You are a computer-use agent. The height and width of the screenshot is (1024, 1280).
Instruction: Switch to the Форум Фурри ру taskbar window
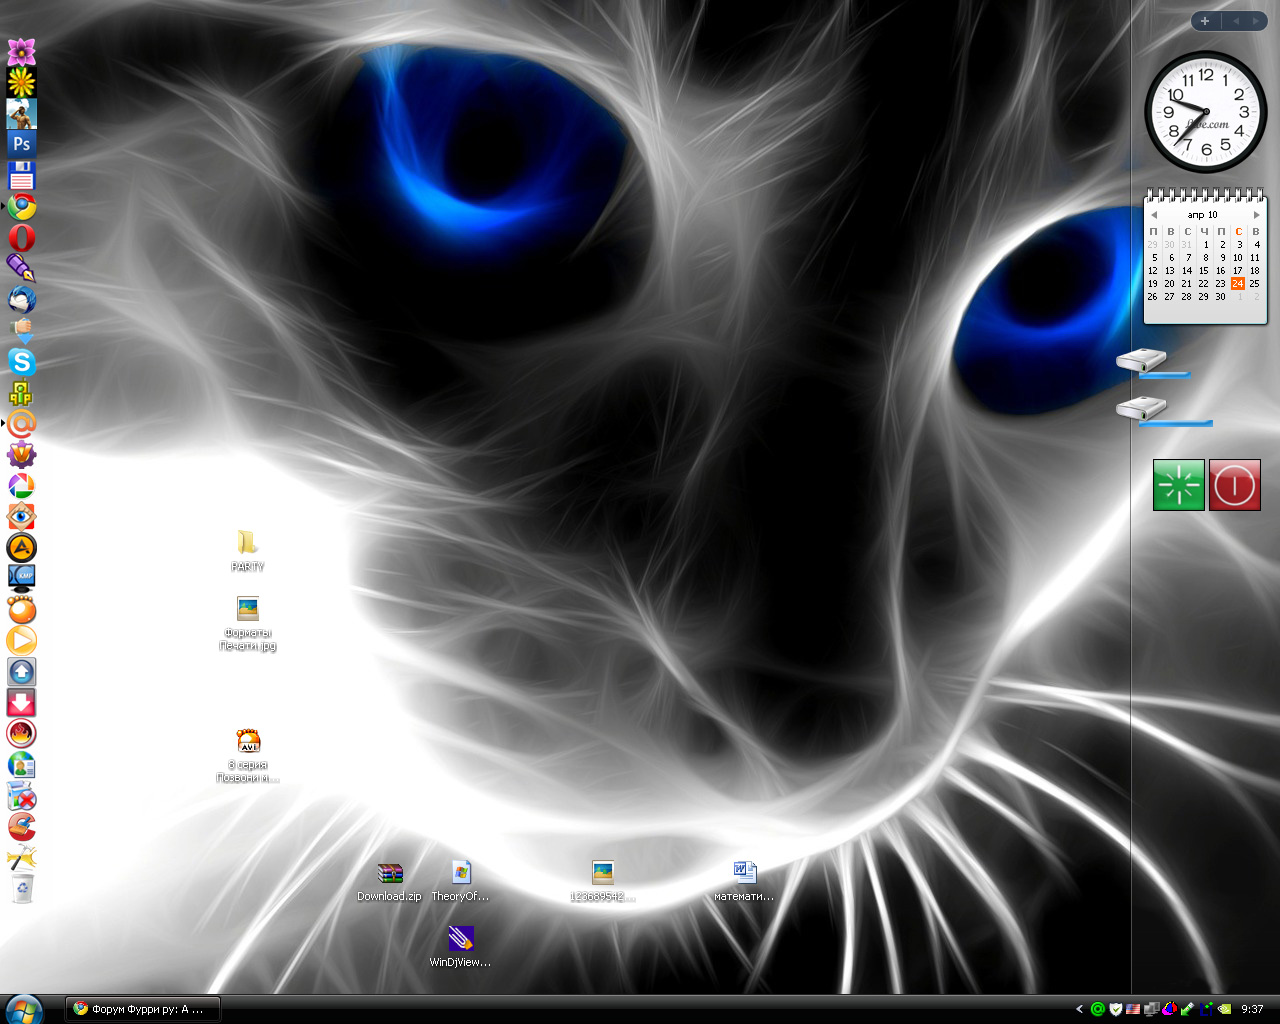pos(142,1009)
